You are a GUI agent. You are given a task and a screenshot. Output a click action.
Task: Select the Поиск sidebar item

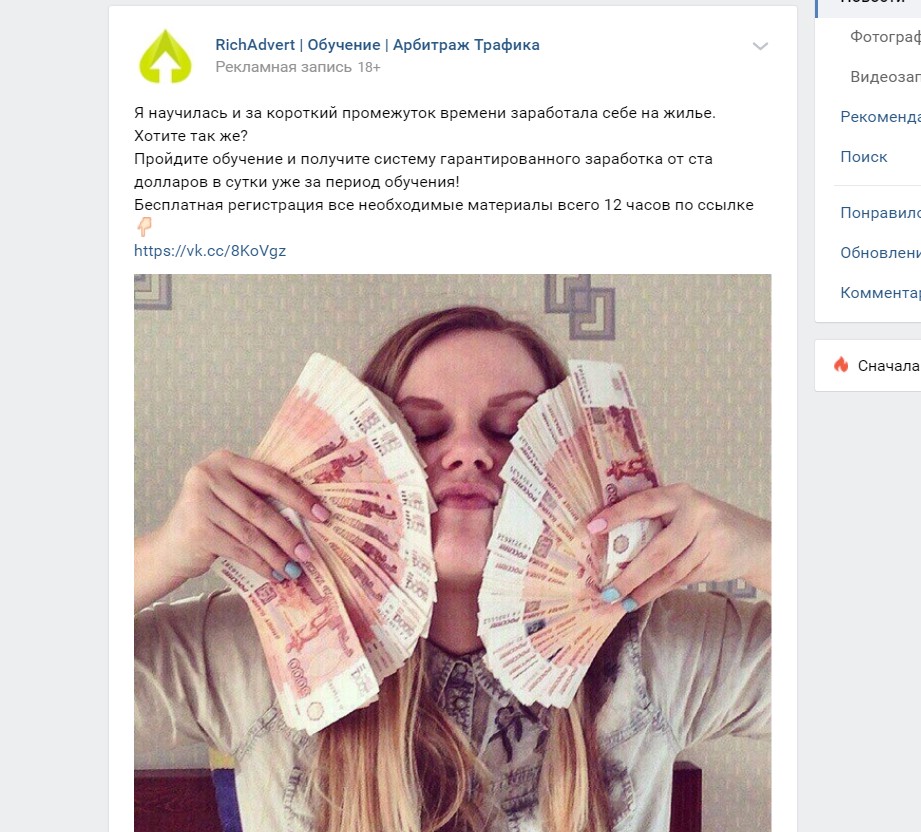[x=863, y=157]
